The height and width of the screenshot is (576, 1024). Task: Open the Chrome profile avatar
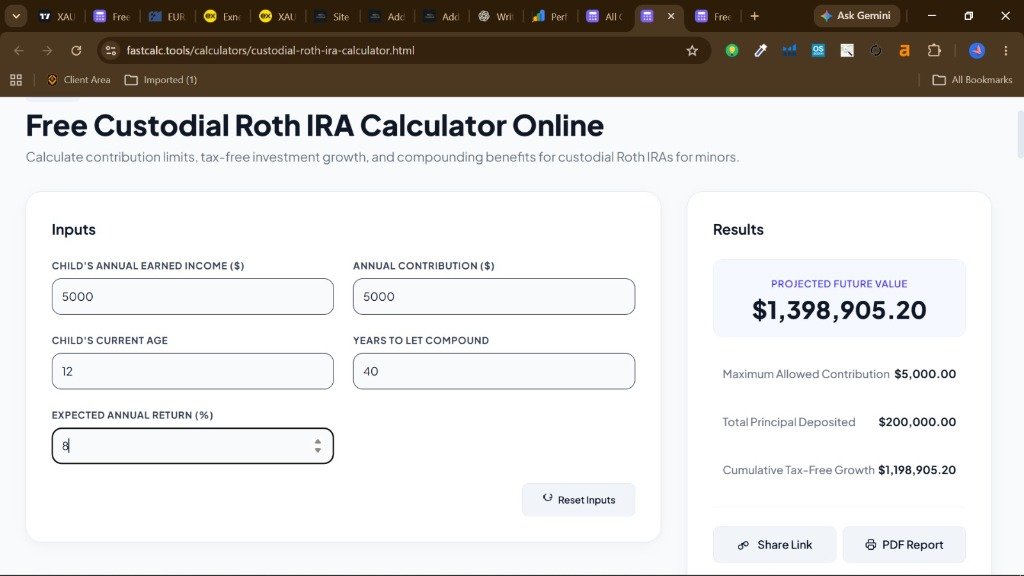pyautogui.click(x=977, y=50)
